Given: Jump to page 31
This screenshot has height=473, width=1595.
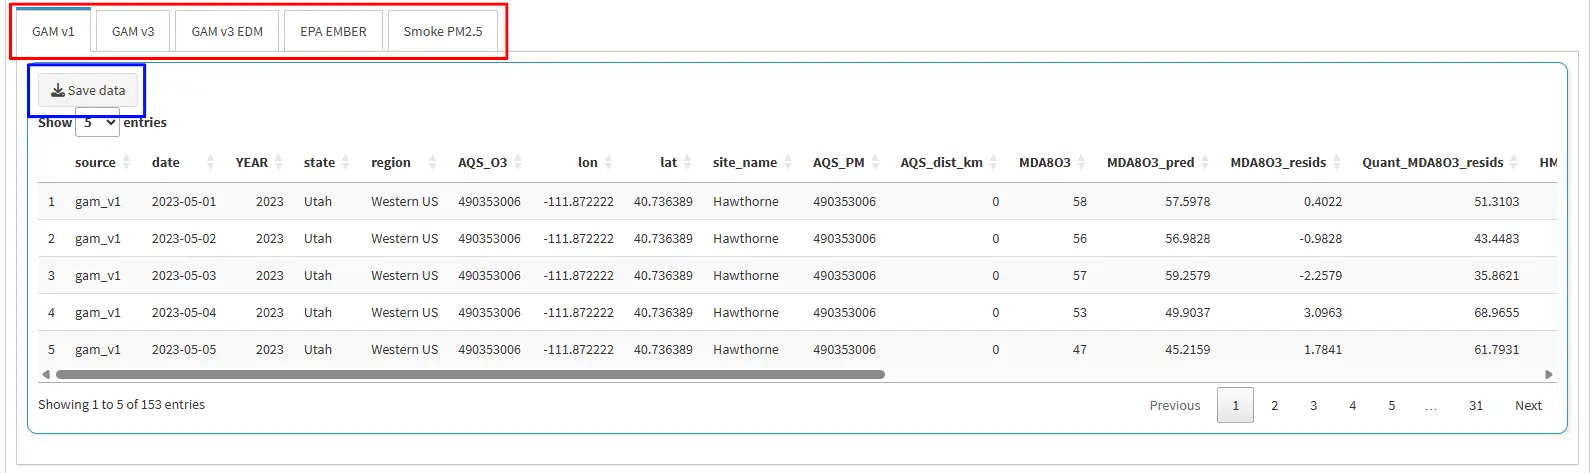Looking at the screenshot, I should coord(1476,405).
